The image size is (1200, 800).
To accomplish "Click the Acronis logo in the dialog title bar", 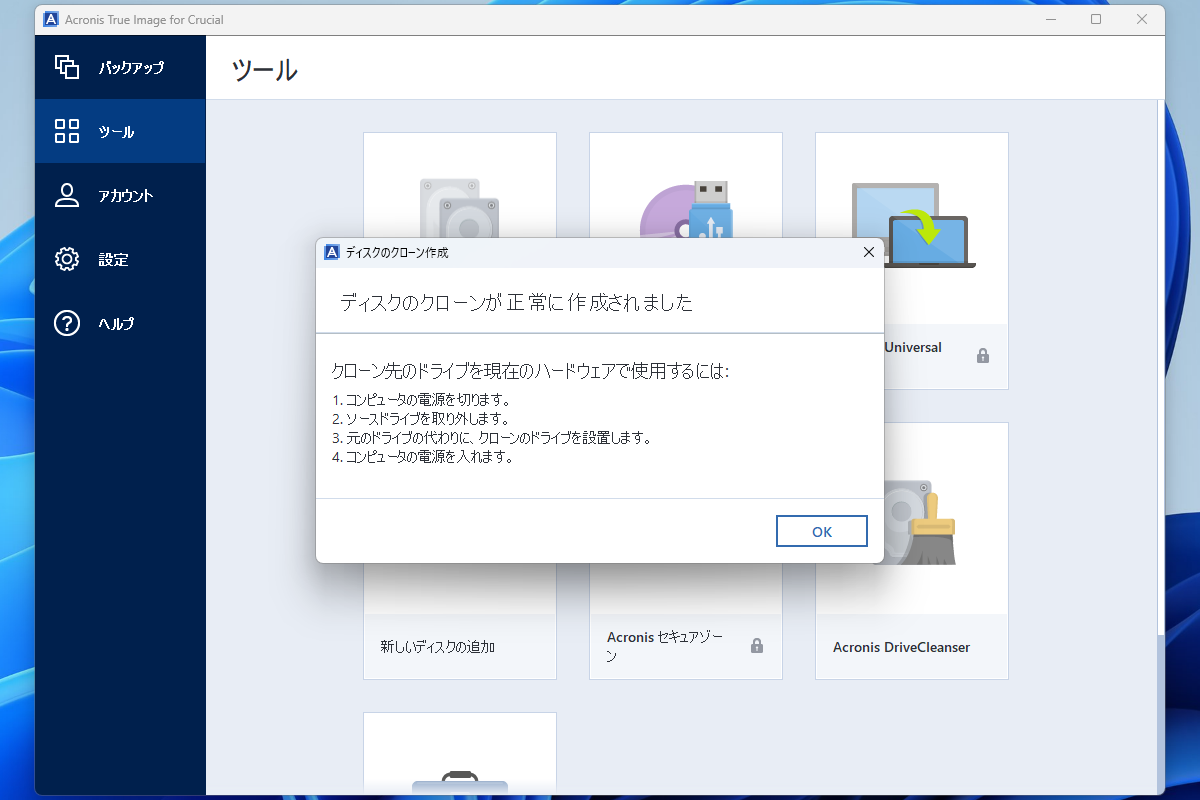I will [x=330, y=252].
